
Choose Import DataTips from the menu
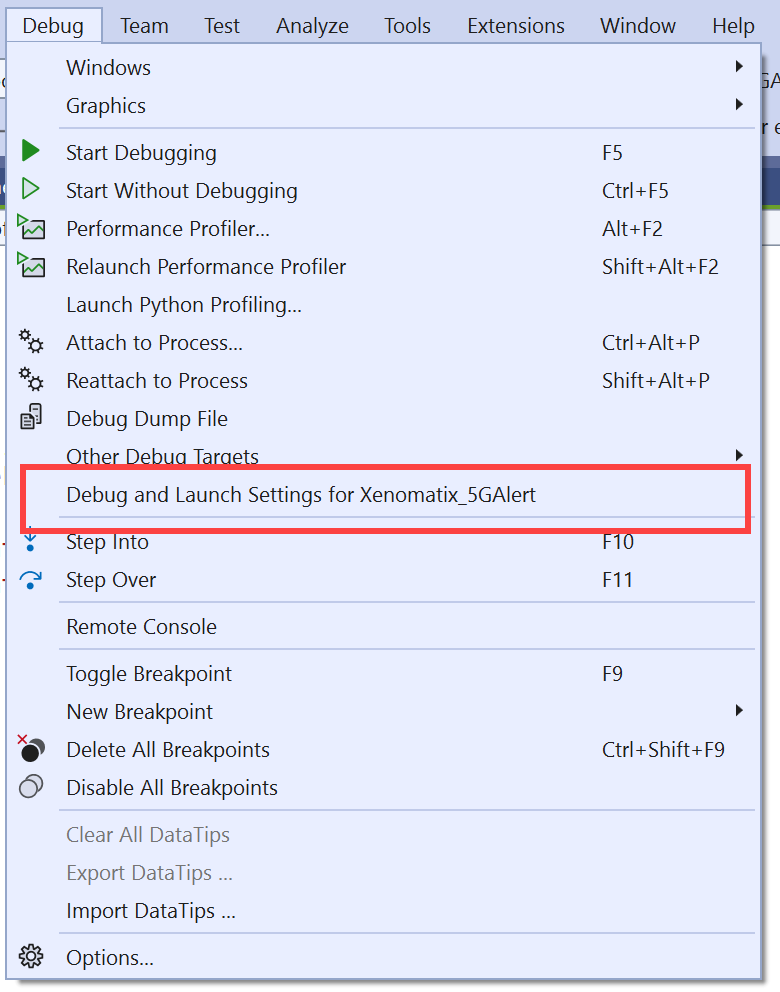click(x=151, y=911)
